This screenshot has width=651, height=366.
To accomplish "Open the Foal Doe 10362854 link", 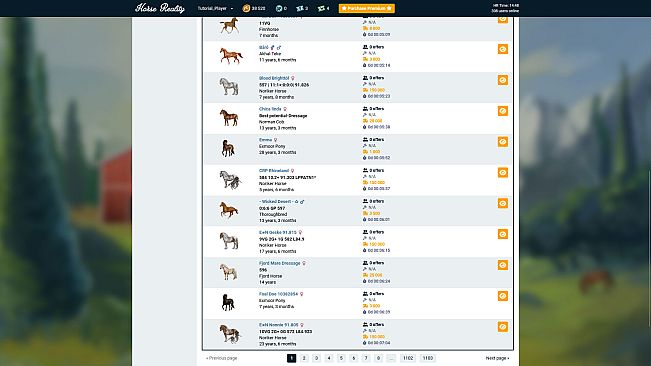I will [x=278, y=294].
